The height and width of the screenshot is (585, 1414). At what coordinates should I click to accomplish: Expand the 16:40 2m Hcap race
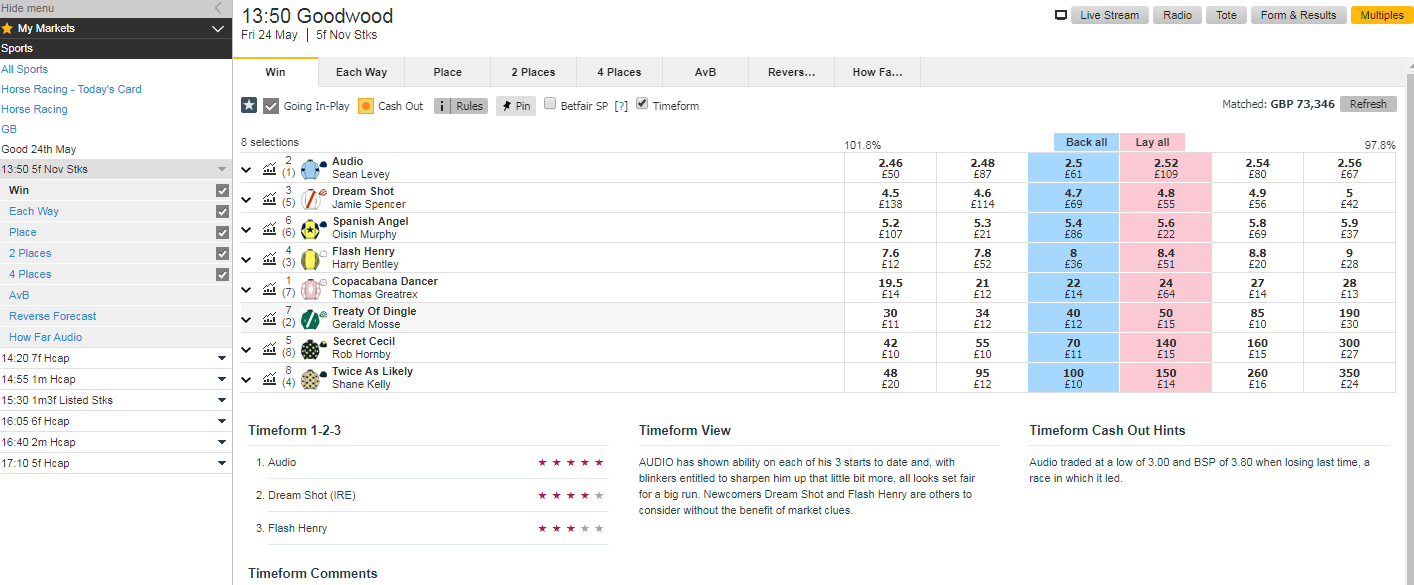pos(222,442)
